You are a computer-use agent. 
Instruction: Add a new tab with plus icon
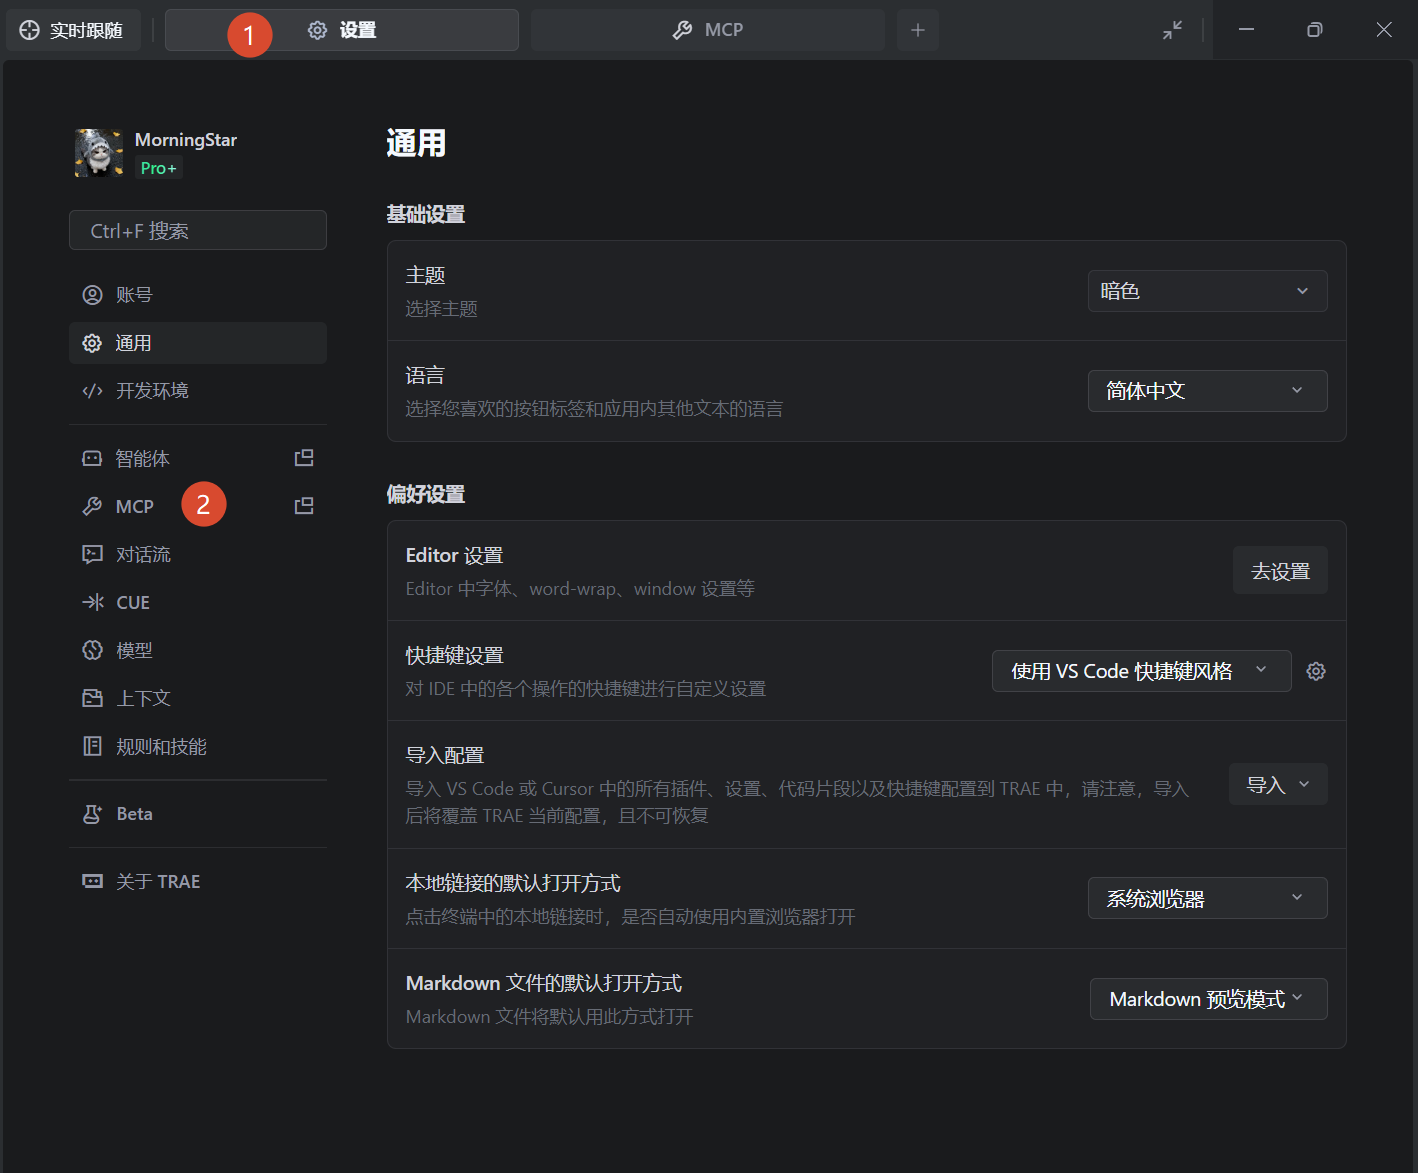click(917, 30)
